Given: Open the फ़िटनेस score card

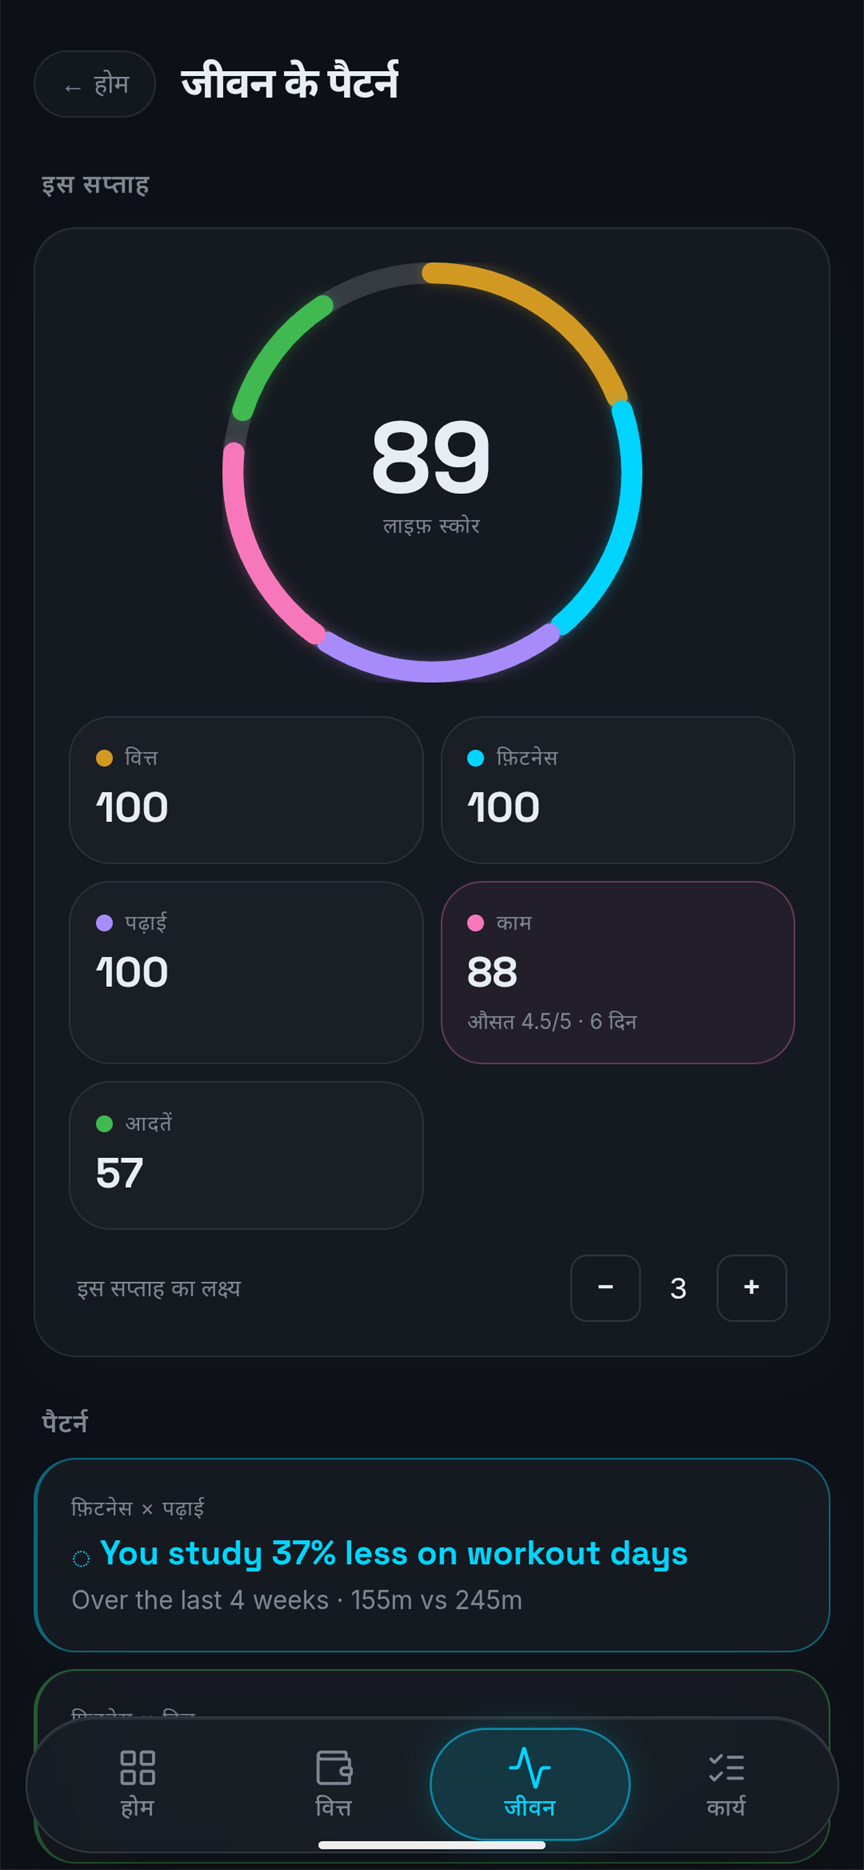Looking at the screenshot, I should pyautogui.click(x=618, y=790).
